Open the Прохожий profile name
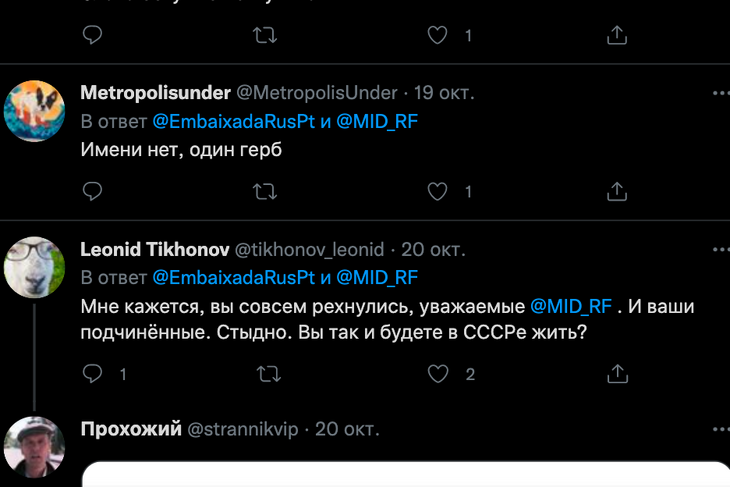The height and width of the screenshot is (487, 730). [x=130, y=429]
